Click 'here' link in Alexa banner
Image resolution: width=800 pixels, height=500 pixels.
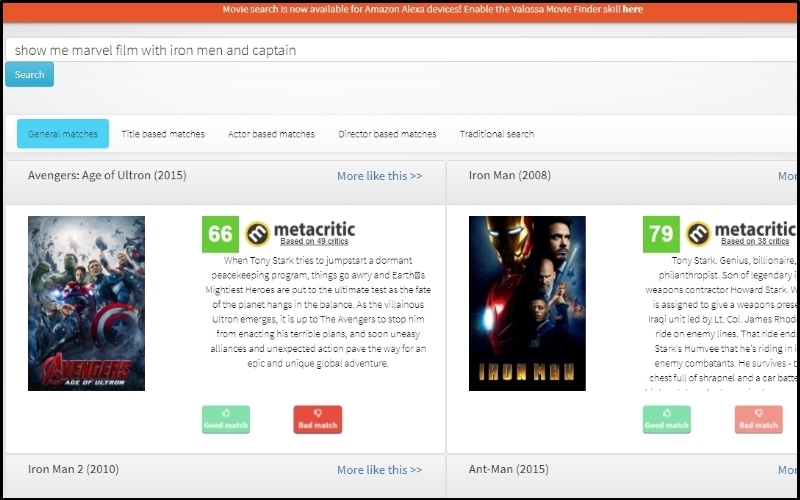pos(632,9)
